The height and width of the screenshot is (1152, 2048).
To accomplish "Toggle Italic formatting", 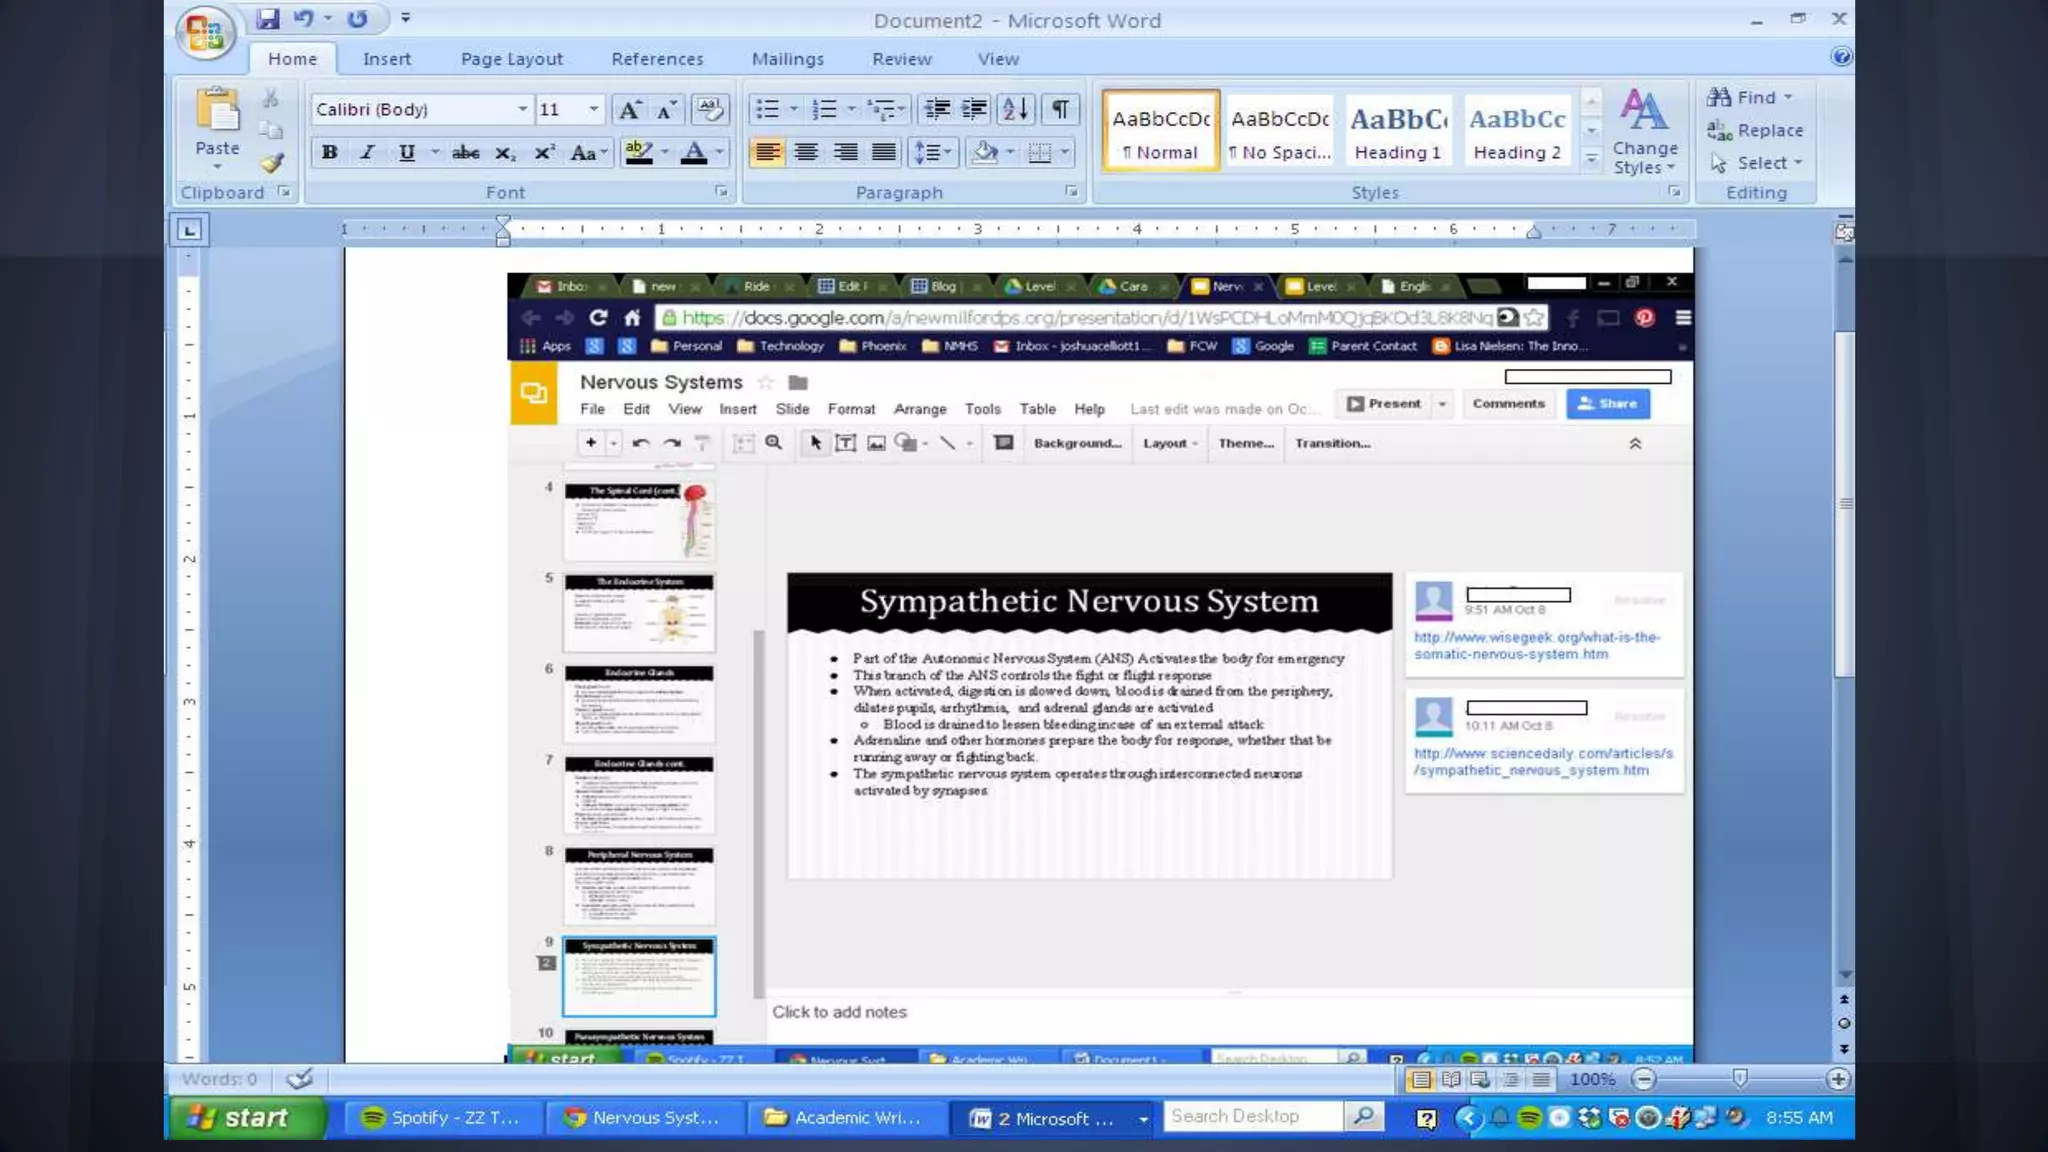I will coord(367,152).
